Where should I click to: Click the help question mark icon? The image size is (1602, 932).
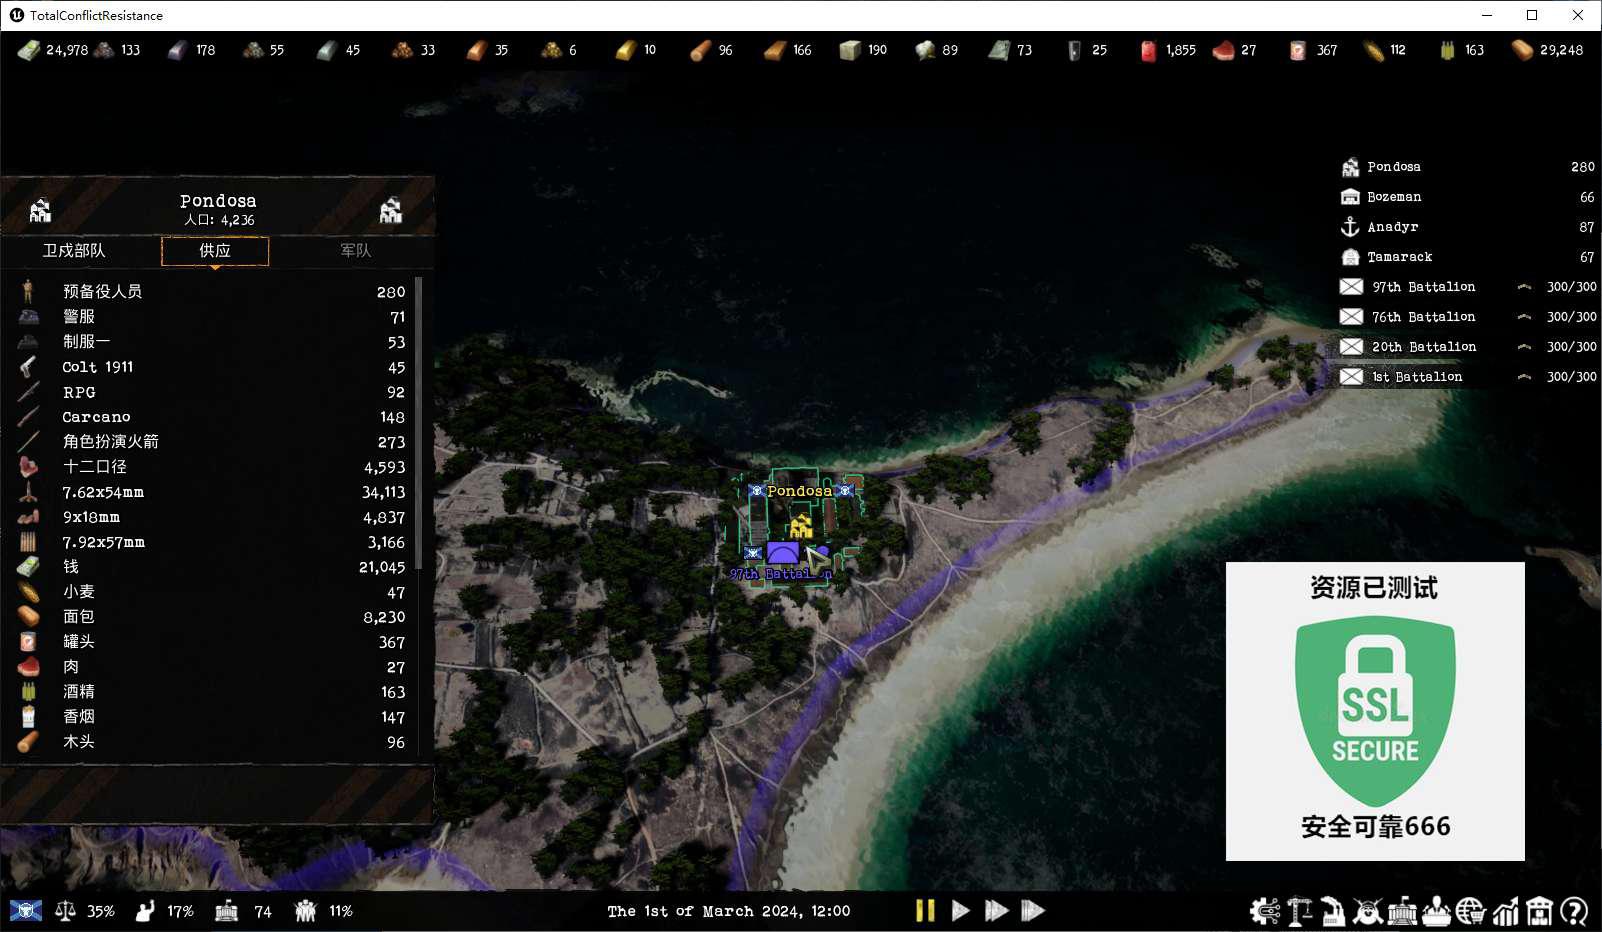(1574, 911)
